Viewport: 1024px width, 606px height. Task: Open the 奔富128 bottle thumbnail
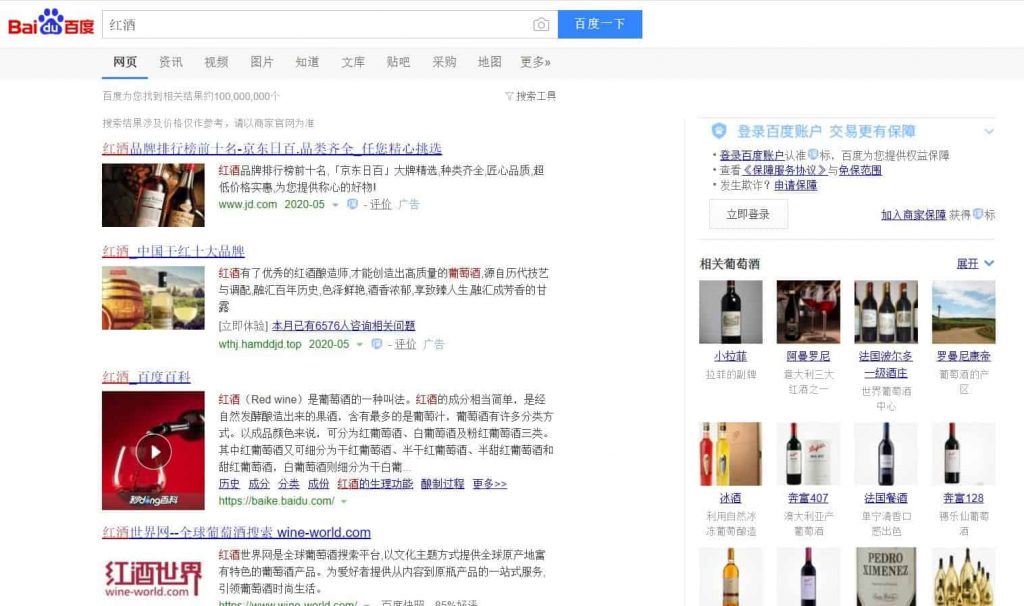[x=964, y=454]
